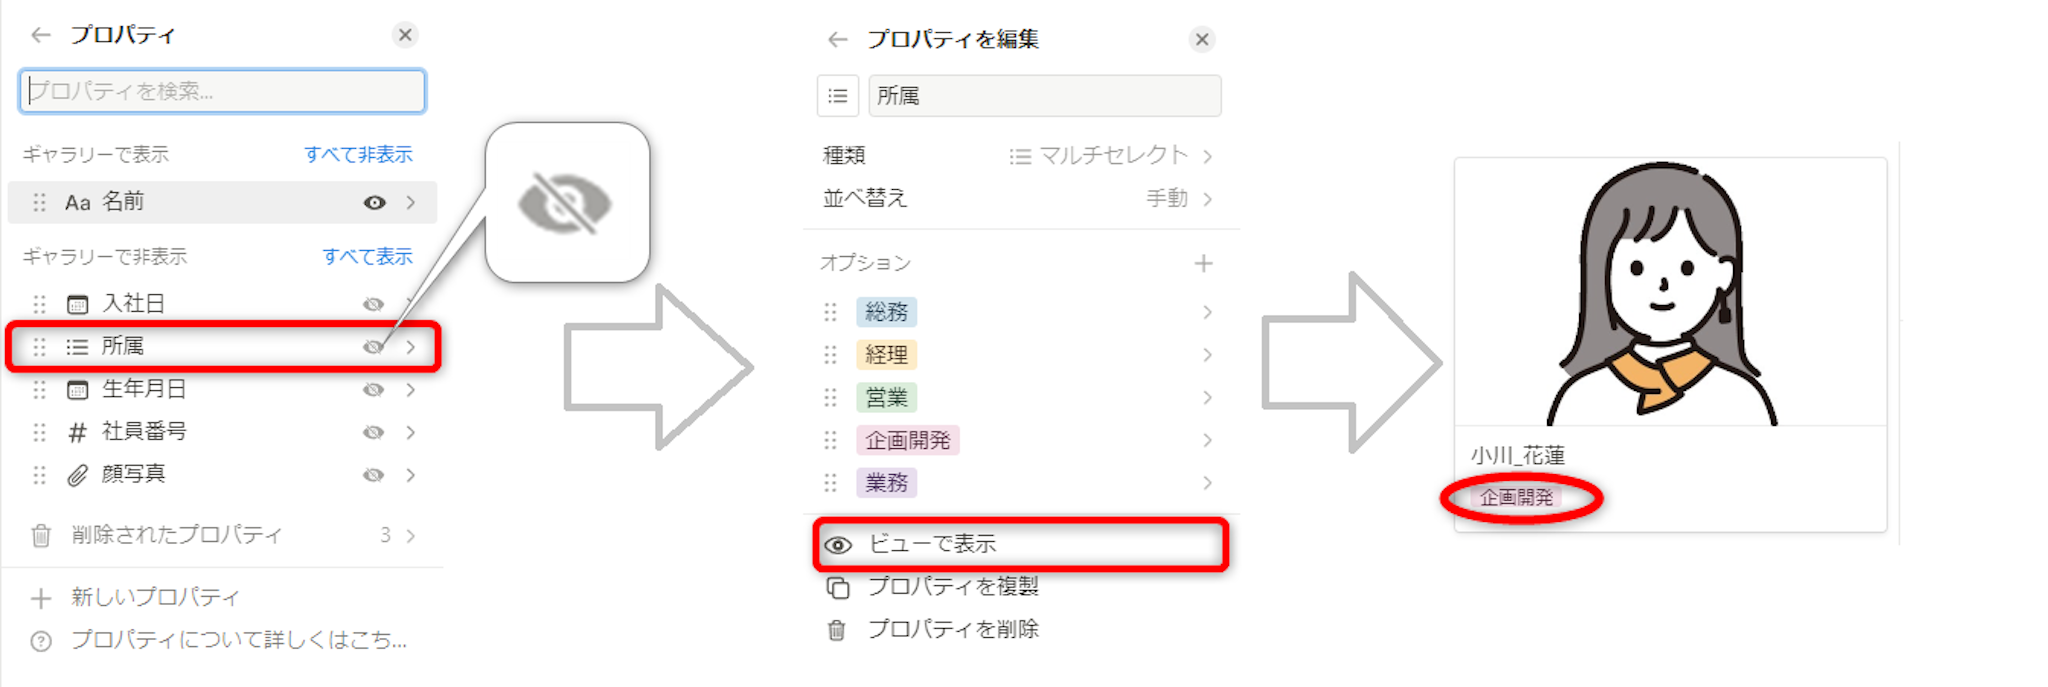Click the drag handle beside 総務 option
Image resolution: width=2048 pixels, height=687 pixels.
[830, 313]
